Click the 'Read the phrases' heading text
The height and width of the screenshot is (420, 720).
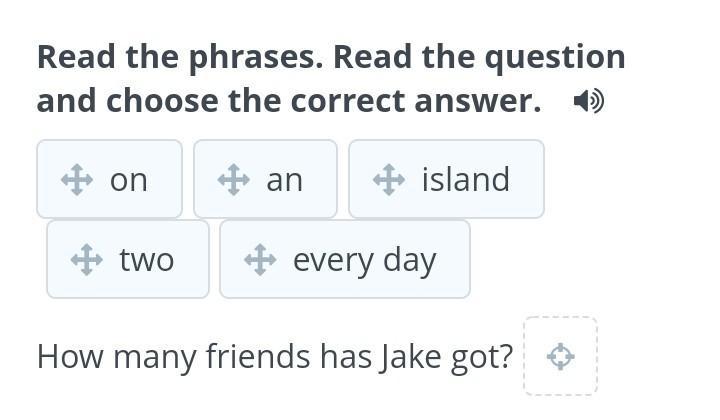tap(180, 57)
